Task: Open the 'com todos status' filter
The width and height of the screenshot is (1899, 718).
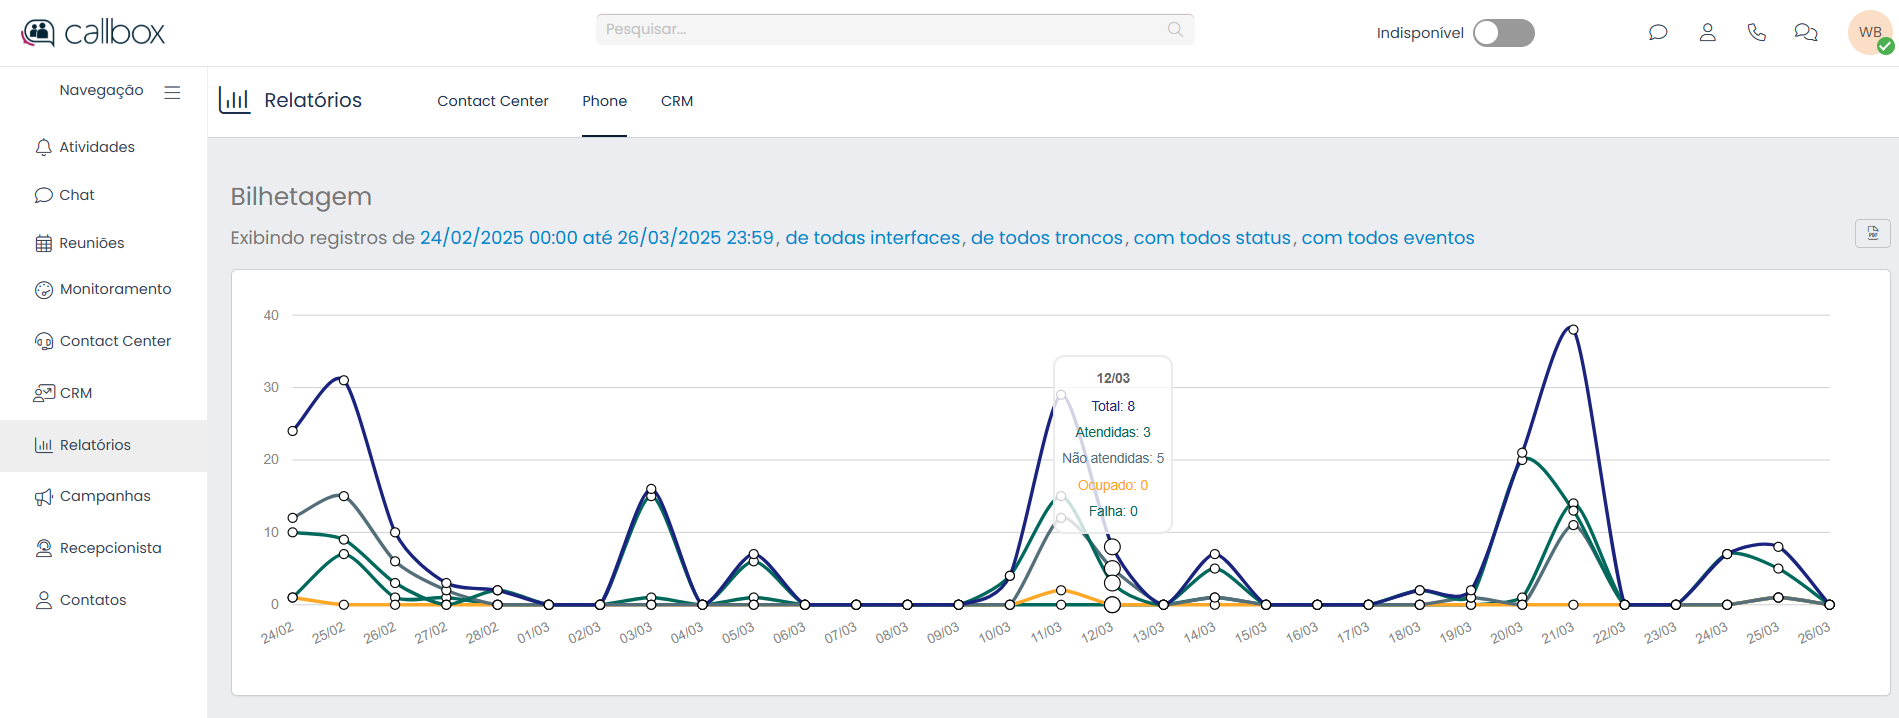Action: 1211,238
